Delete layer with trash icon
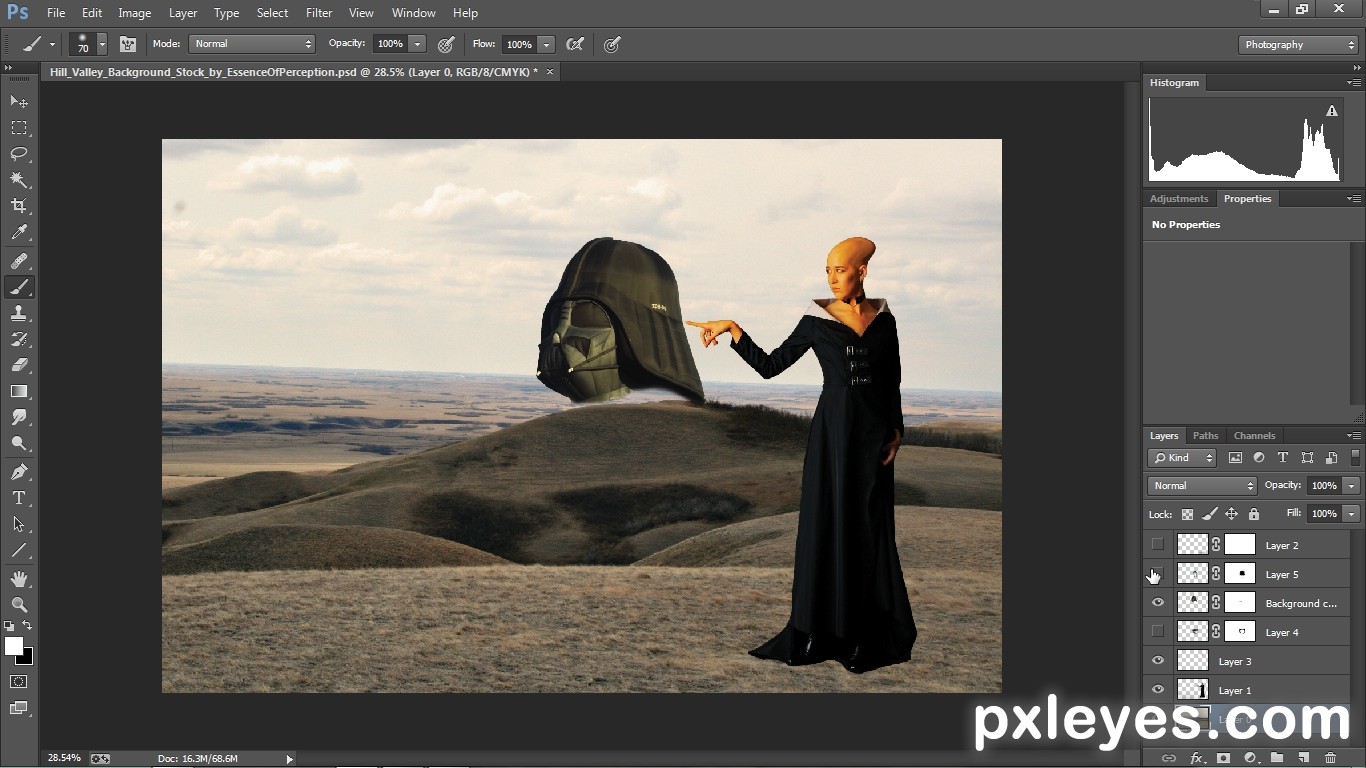Image resolution: width=1366 pixels, height=768 pixels. click(1330, 758)
